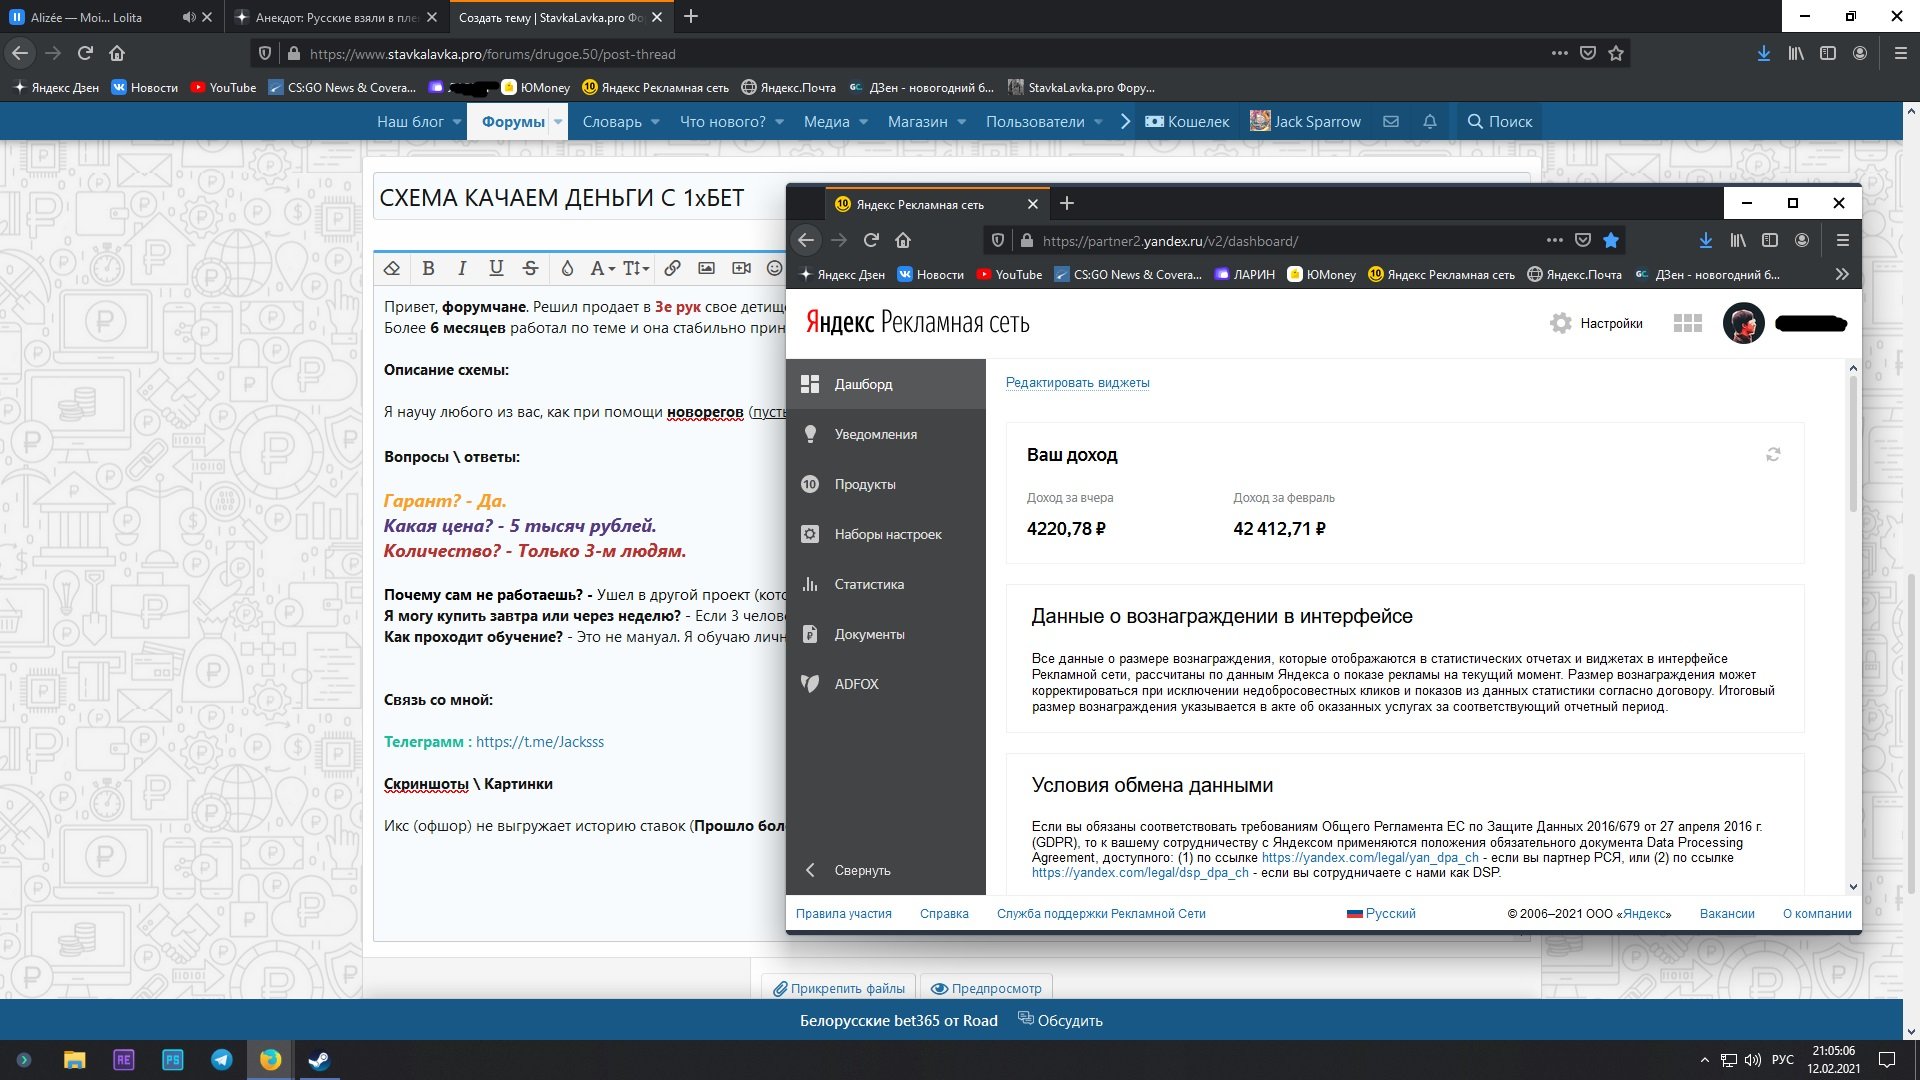
Task: Change language via Русский selector
Action: tap(1381, 914)
